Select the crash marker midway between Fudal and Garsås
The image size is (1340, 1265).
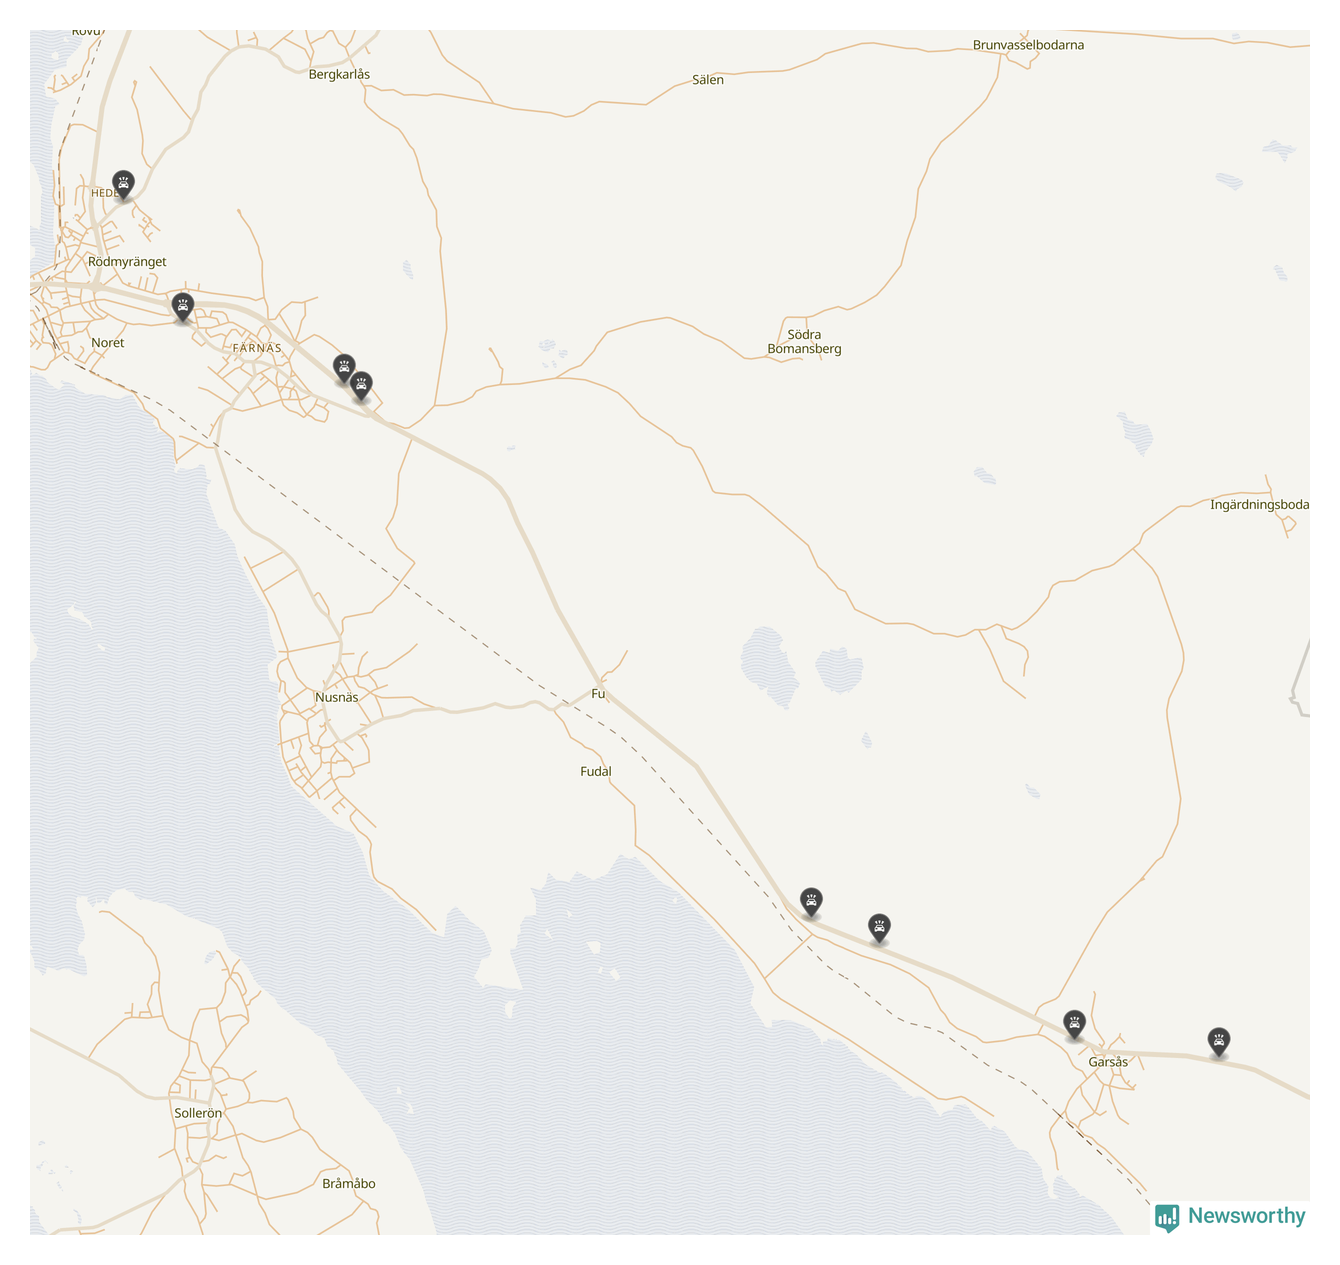click(878, 927)
